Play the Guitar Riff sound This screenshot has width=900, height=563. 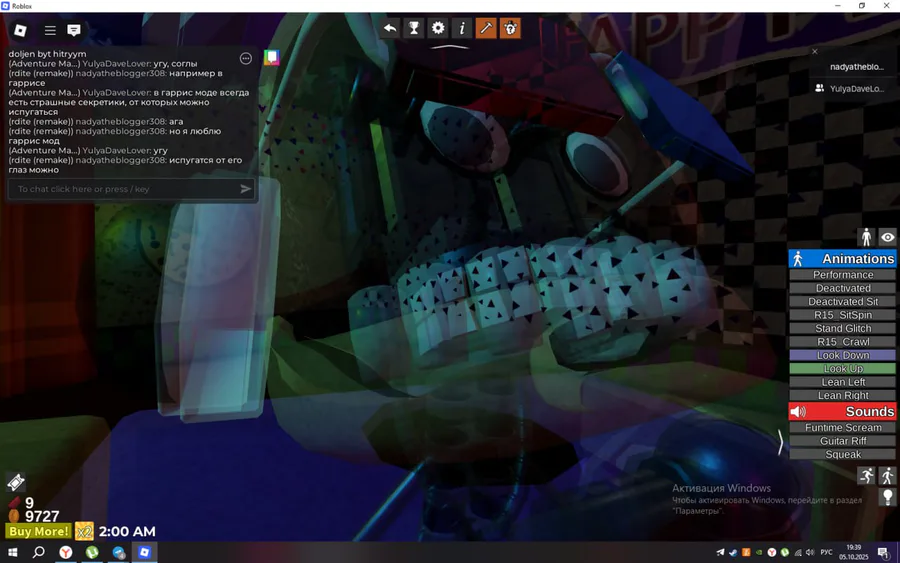tap(843, 441)
